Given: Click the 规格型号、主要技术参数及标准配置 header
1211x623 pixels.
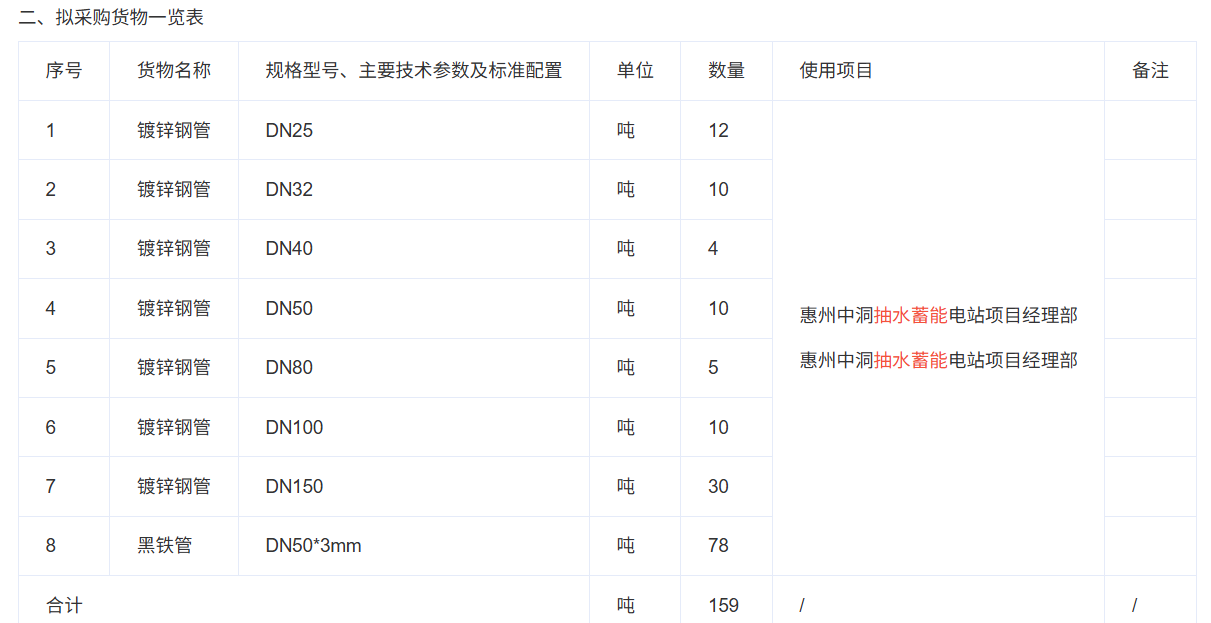Looking at the screenshot, I should coord(413,71).
